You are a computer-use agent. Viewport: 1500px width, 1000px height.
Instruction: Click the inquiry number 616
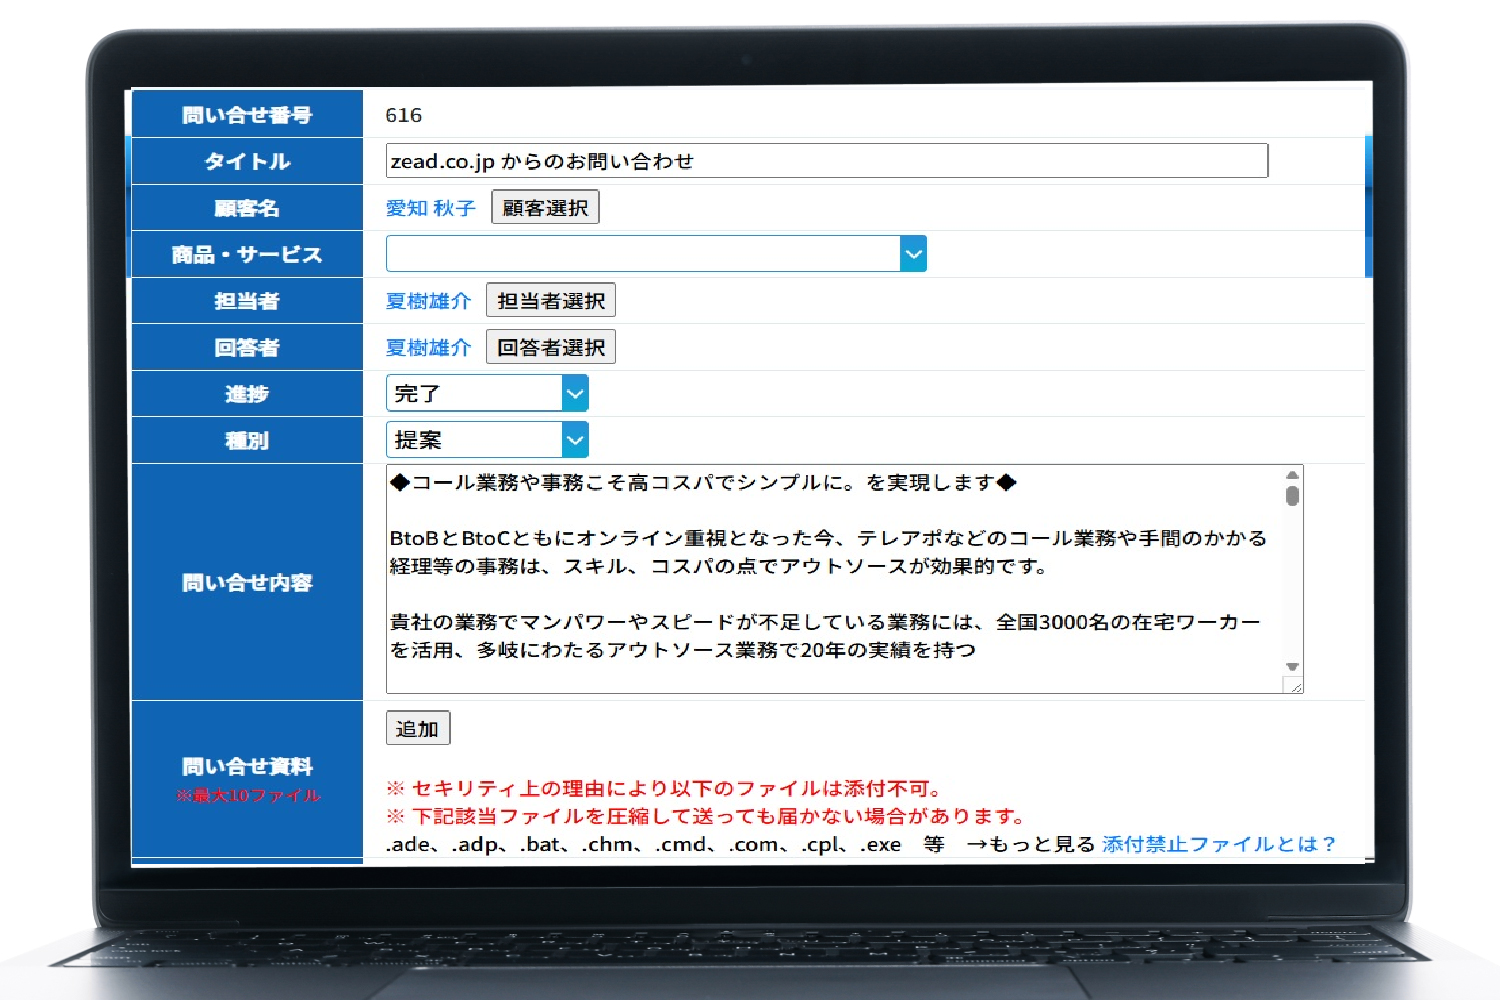pos(404,115)
